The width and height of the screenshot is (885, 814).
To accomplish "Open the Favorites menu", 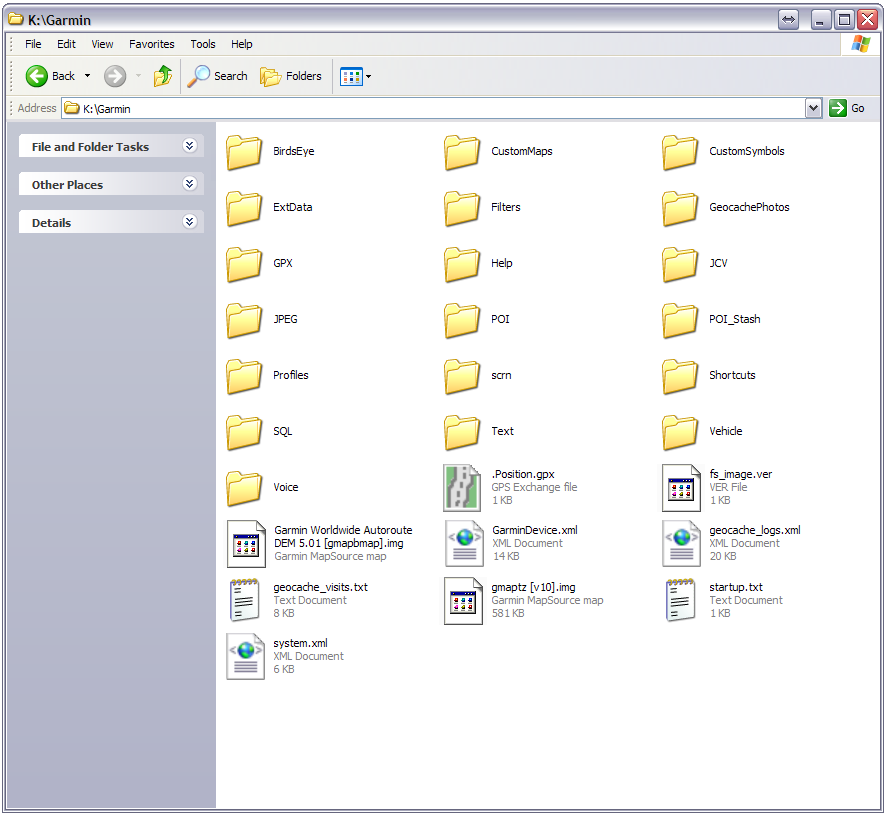I will [x=152, y=44].
